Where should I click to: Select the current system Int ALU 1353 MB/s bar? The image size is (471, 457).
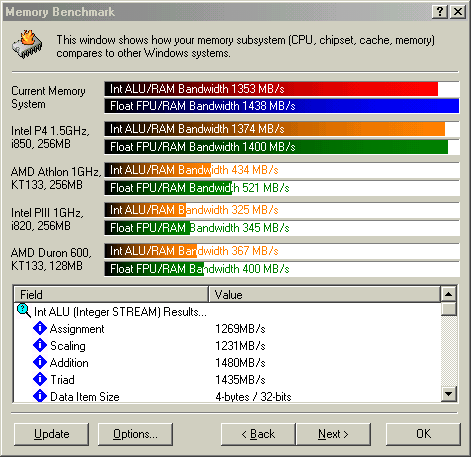[x=282, y=89]
